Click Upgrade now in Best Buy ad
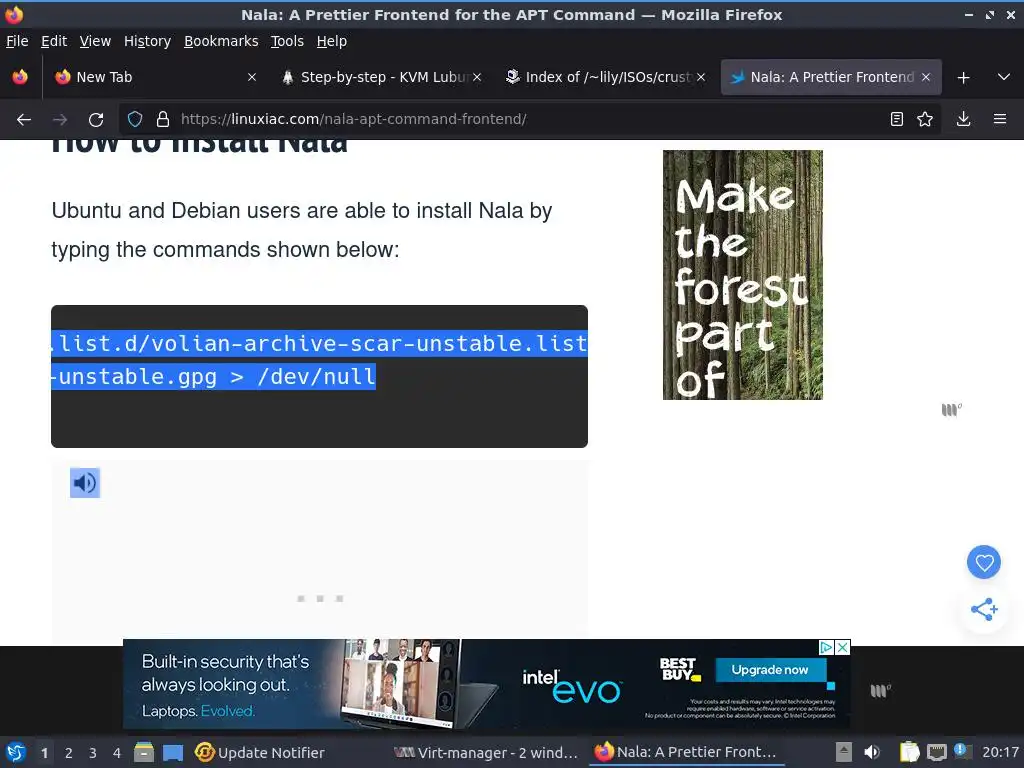The width and height of the screenshot is (1024, 768). click(x=771, y=670)
